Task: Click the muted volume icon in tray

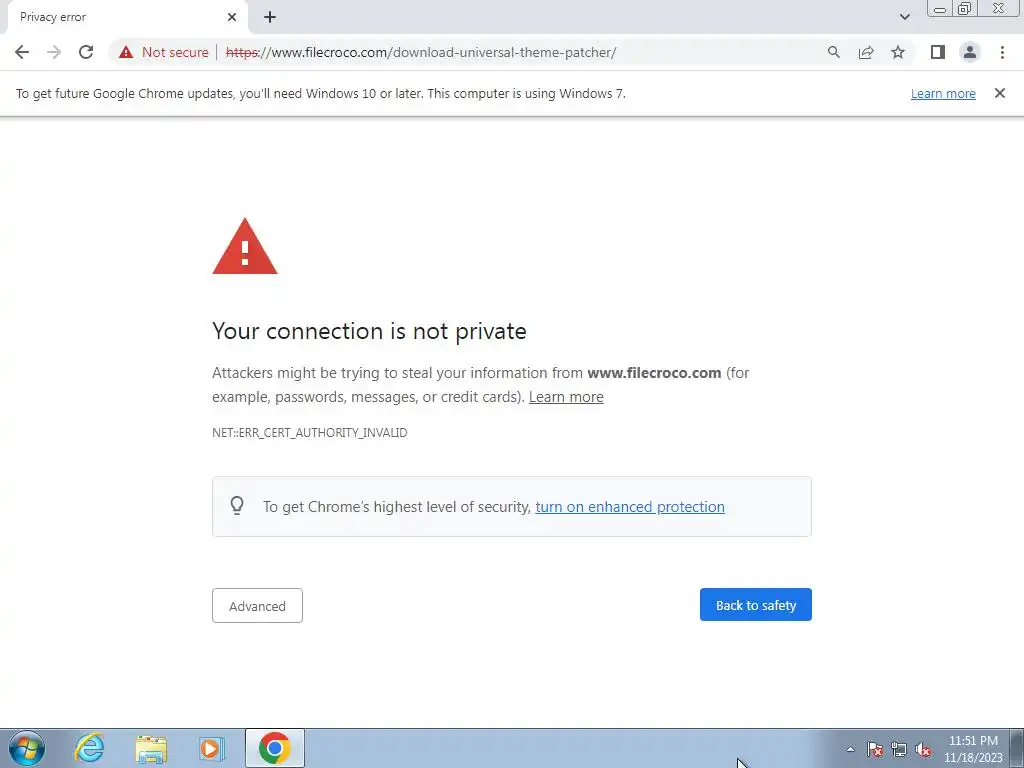Action: [x=923, y=749]
